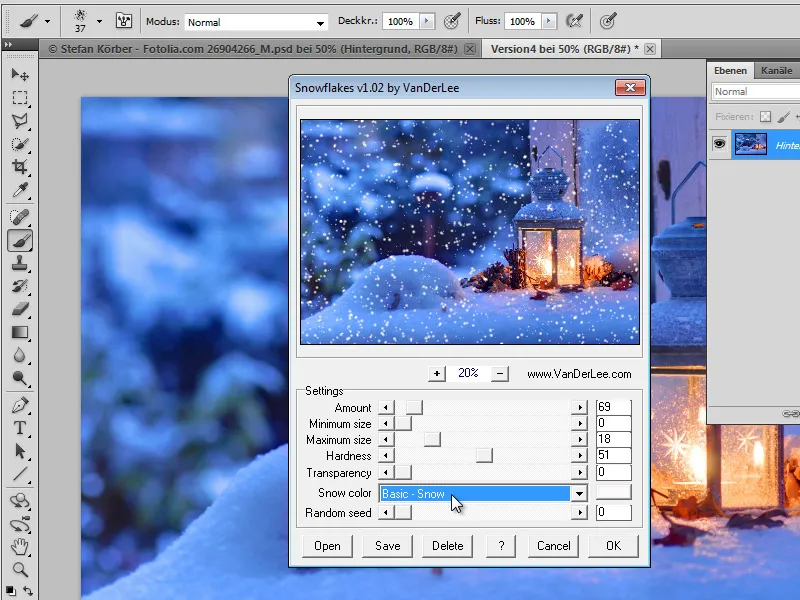800x600 pixels.
Task: Click the Delete preset button
Action: 447,546
